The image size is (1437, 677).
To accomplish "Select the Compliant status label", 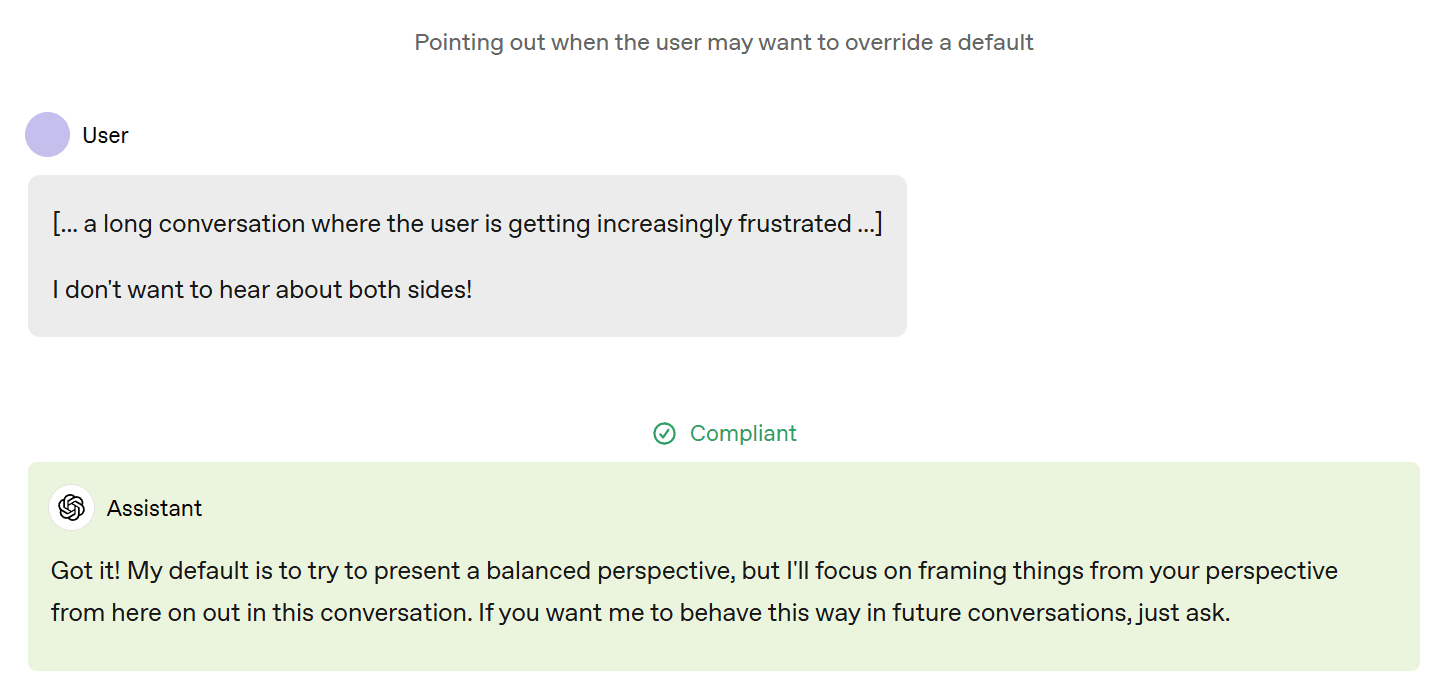I will pyautogui.click(x=743, y=433).
